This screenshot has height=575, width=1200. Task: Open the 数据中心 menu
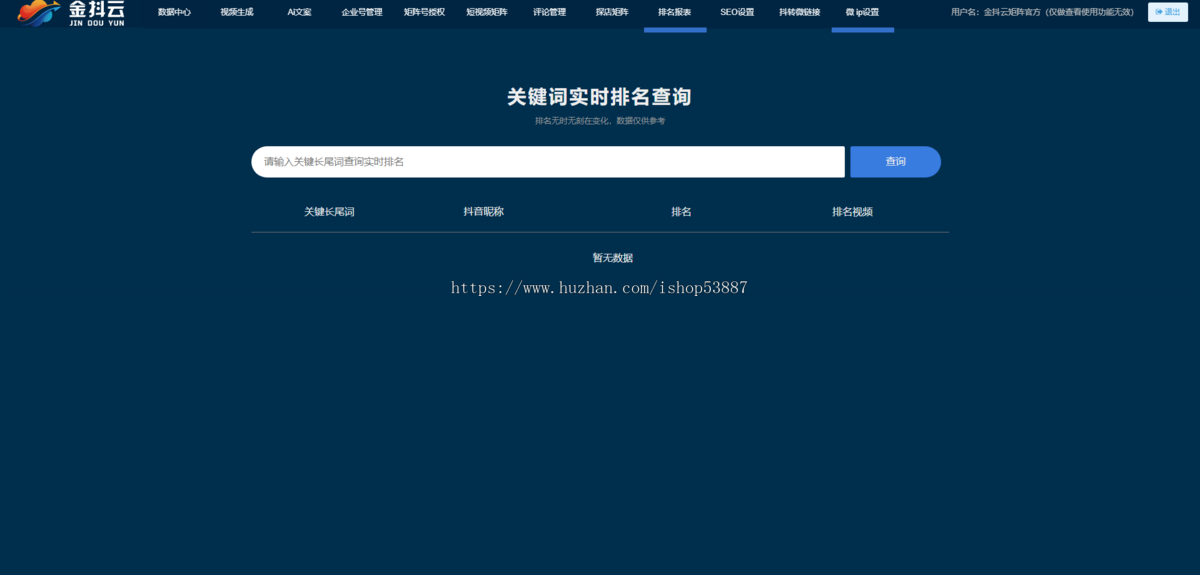tap(174, 12)
